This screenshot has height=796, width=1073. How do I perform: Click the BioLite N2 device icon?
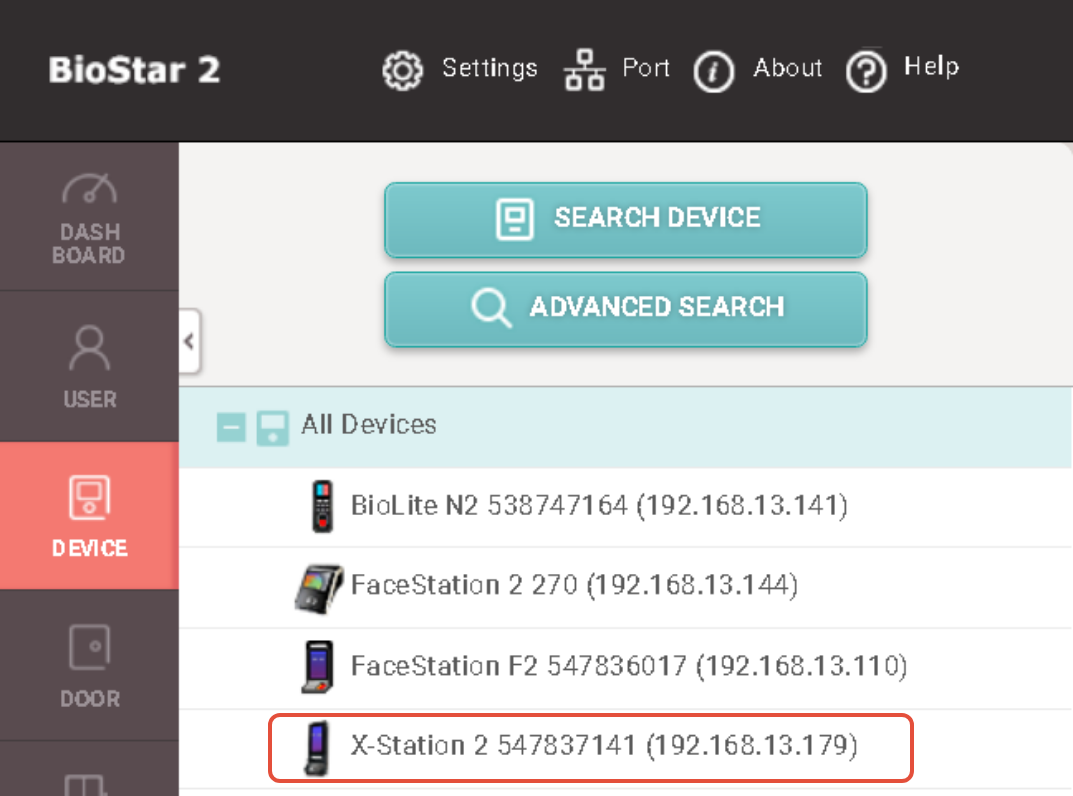pyautogui.click(x=322, y=506)
